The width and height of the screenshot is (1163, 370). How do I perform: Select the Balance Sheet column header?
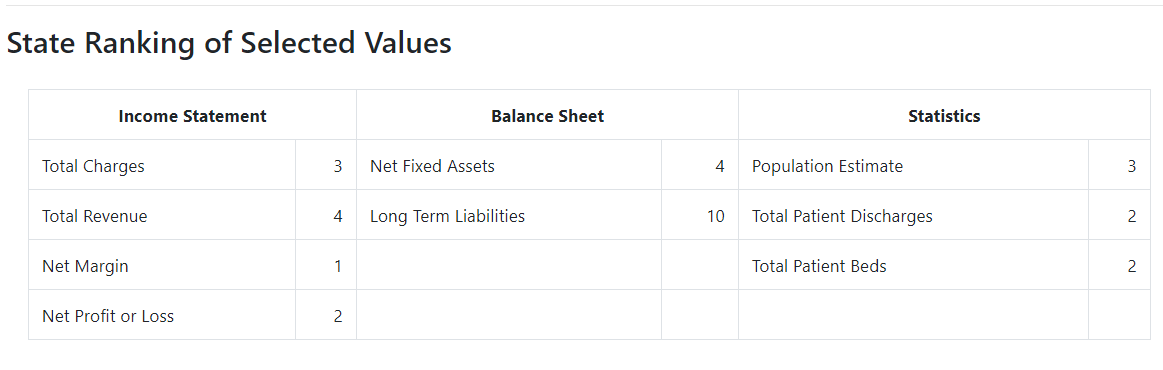click(x=547, y=116)
